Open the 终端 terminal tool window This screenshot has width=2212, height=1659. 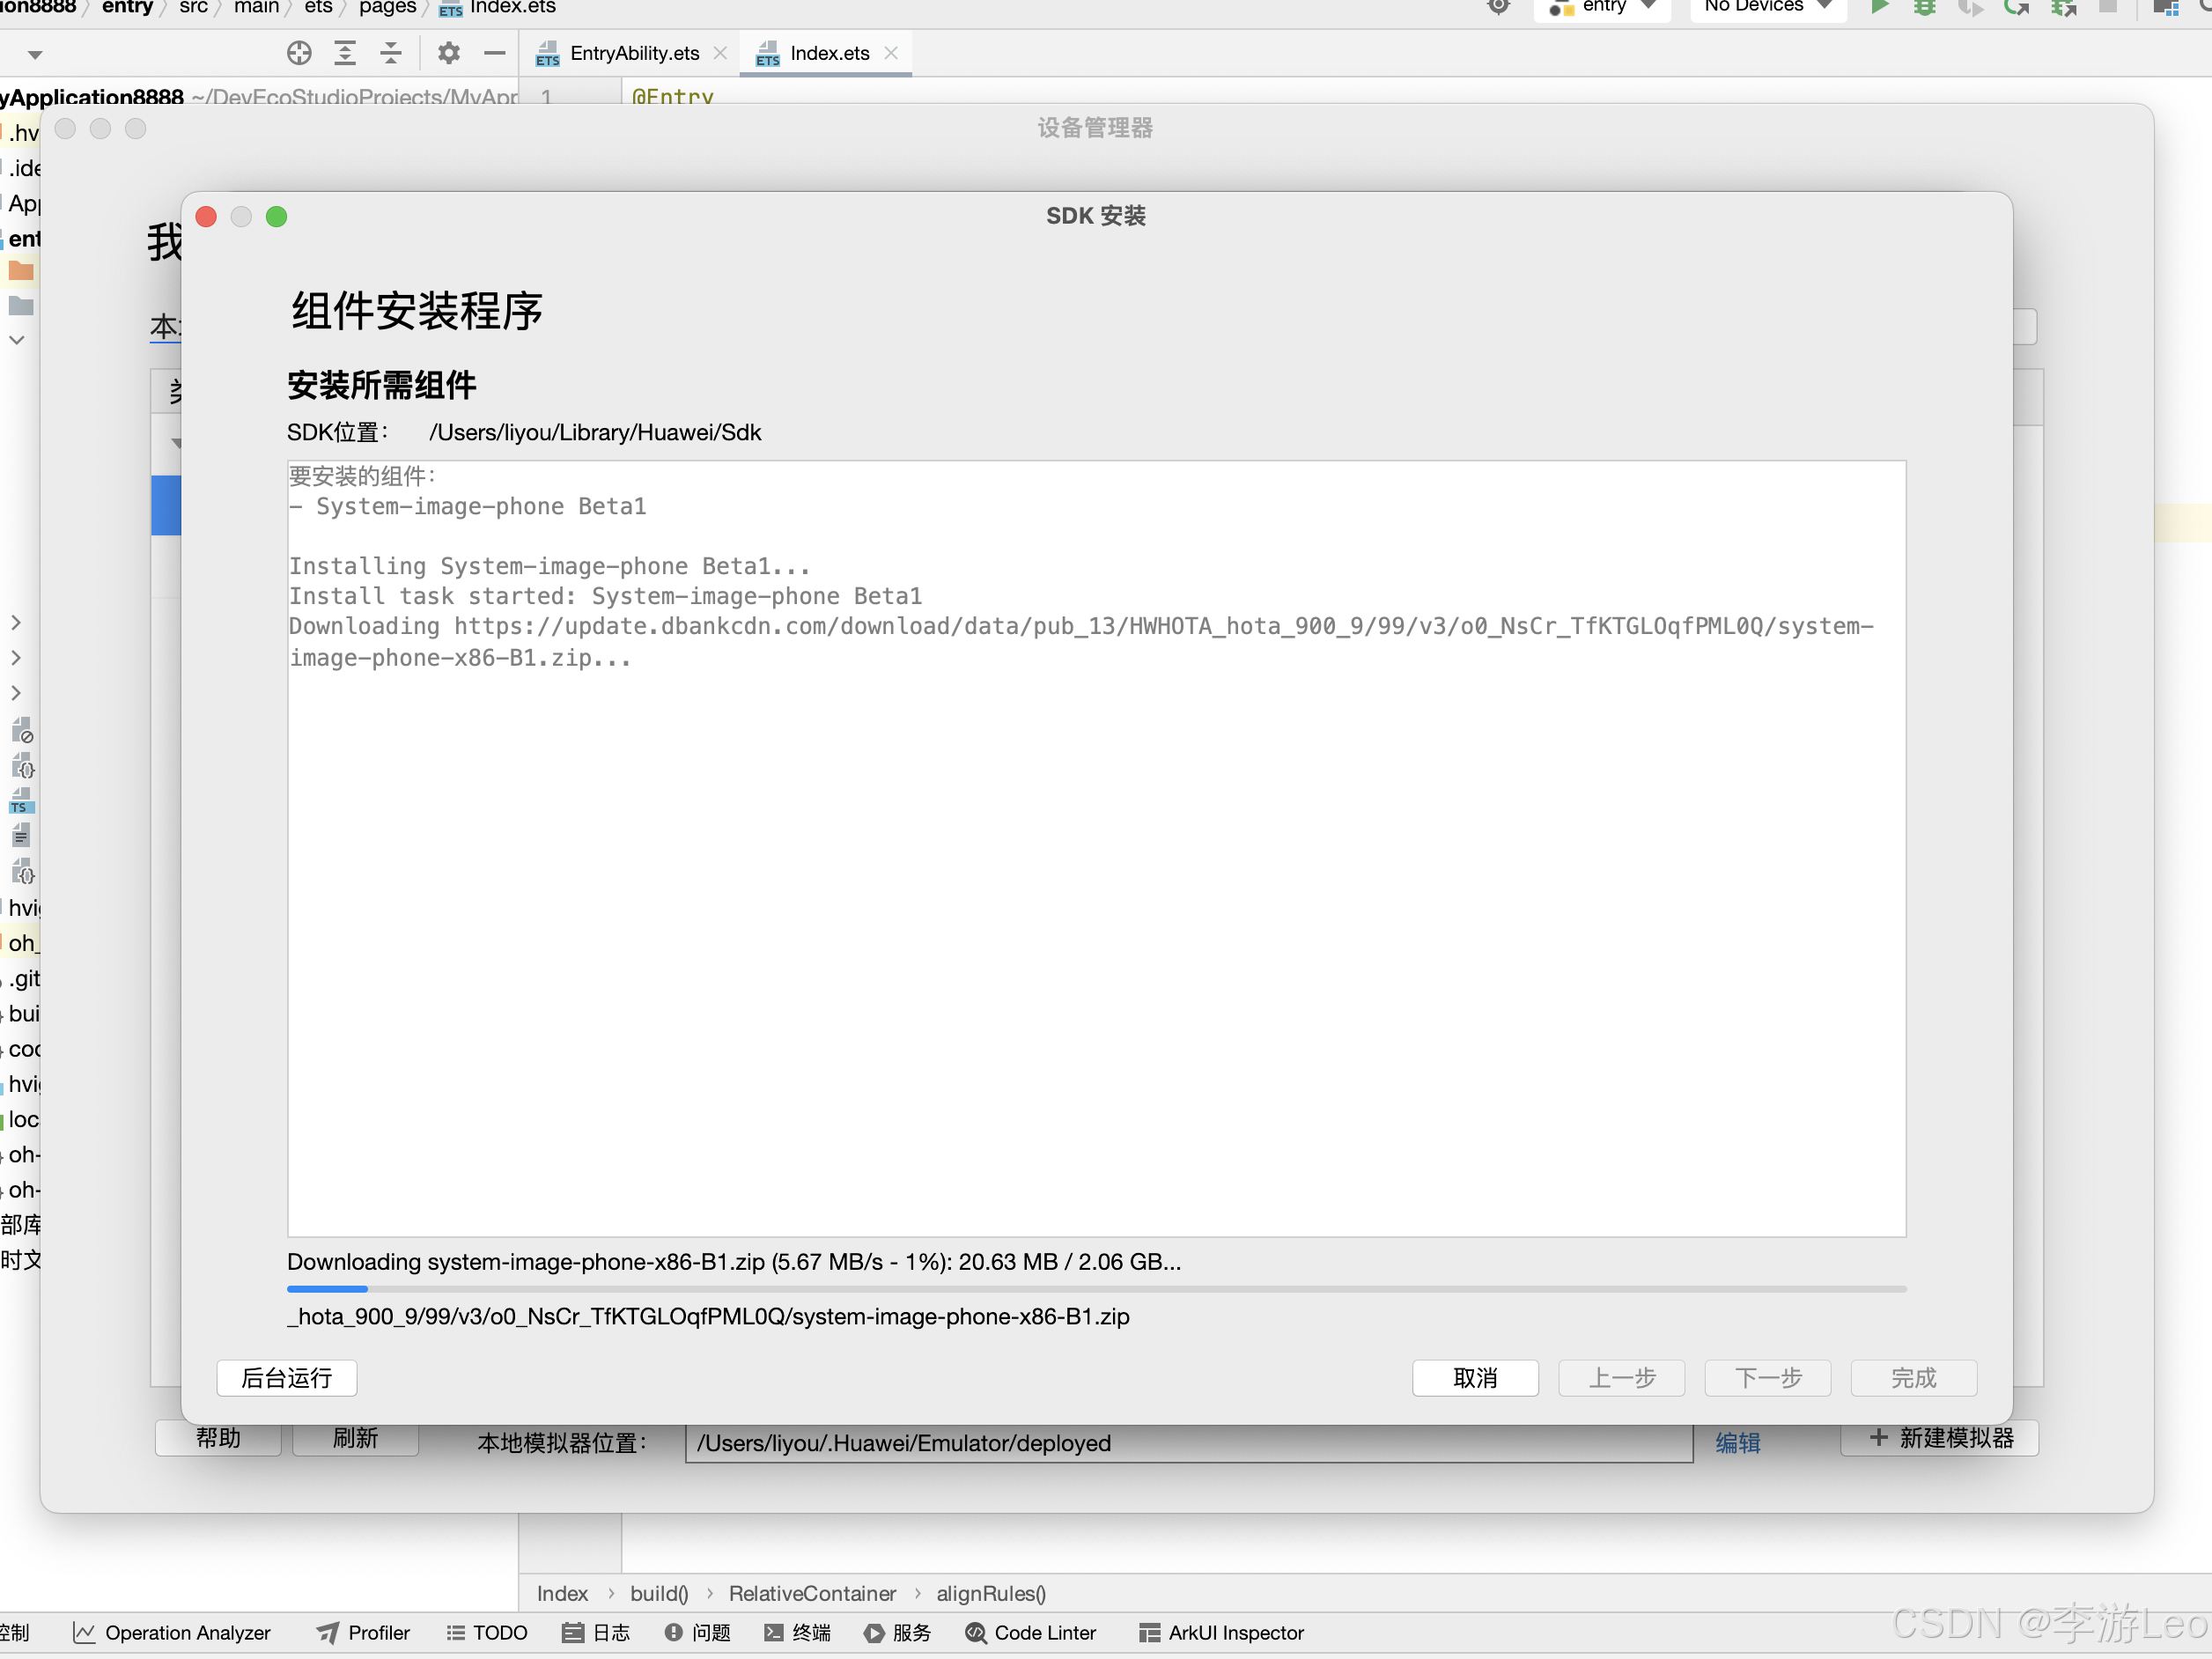coord(798,1633)
